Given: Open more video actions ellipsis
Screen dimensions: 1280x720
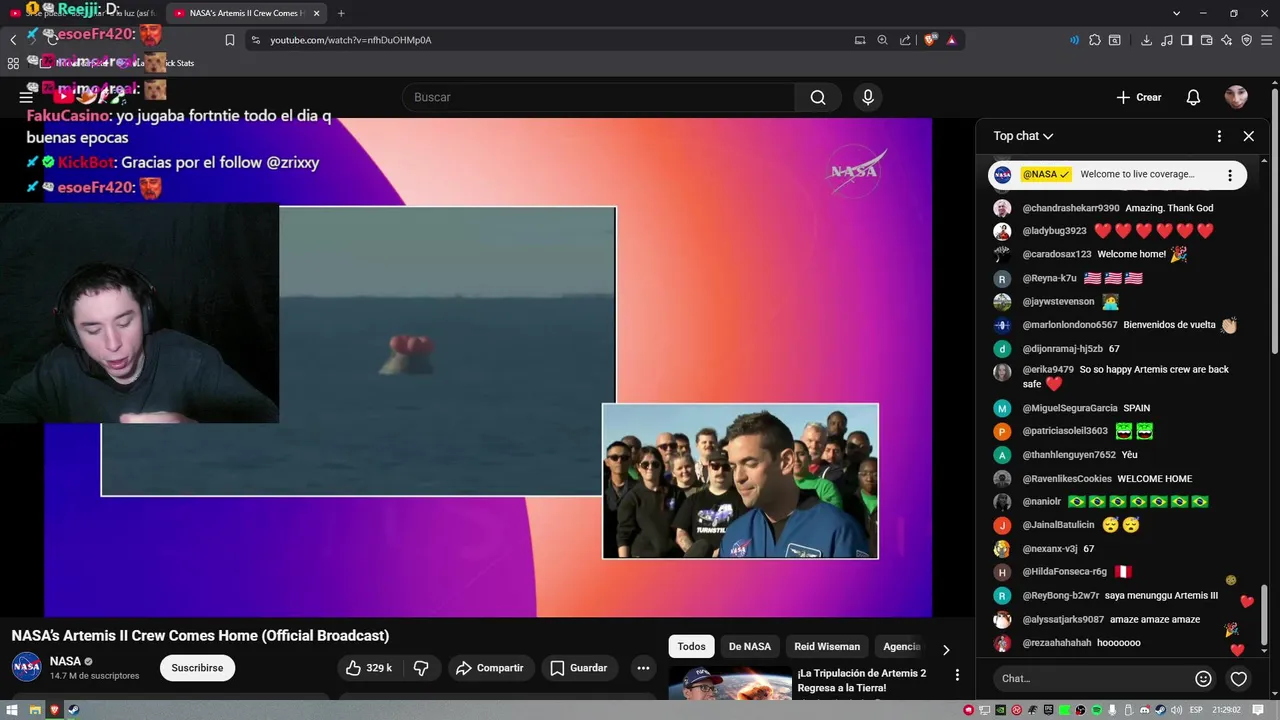Looking at the screenshot, I should pyautogui.click(x=643, y=668).
